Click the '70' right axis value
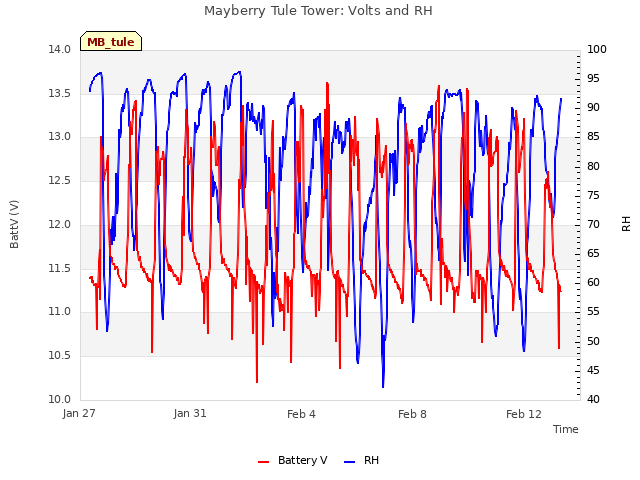The image size is (640, 480). click(593, 224)
